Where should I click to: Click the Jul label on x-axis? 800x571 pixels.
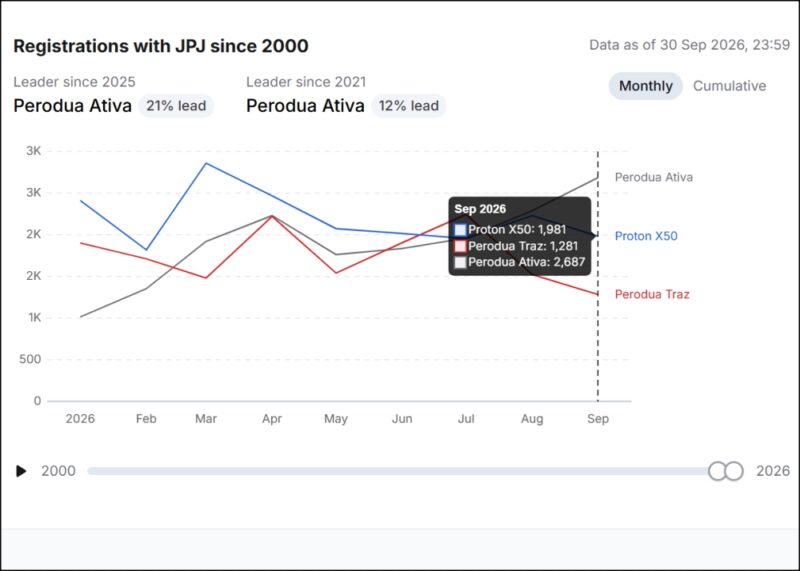coord(466,418)
